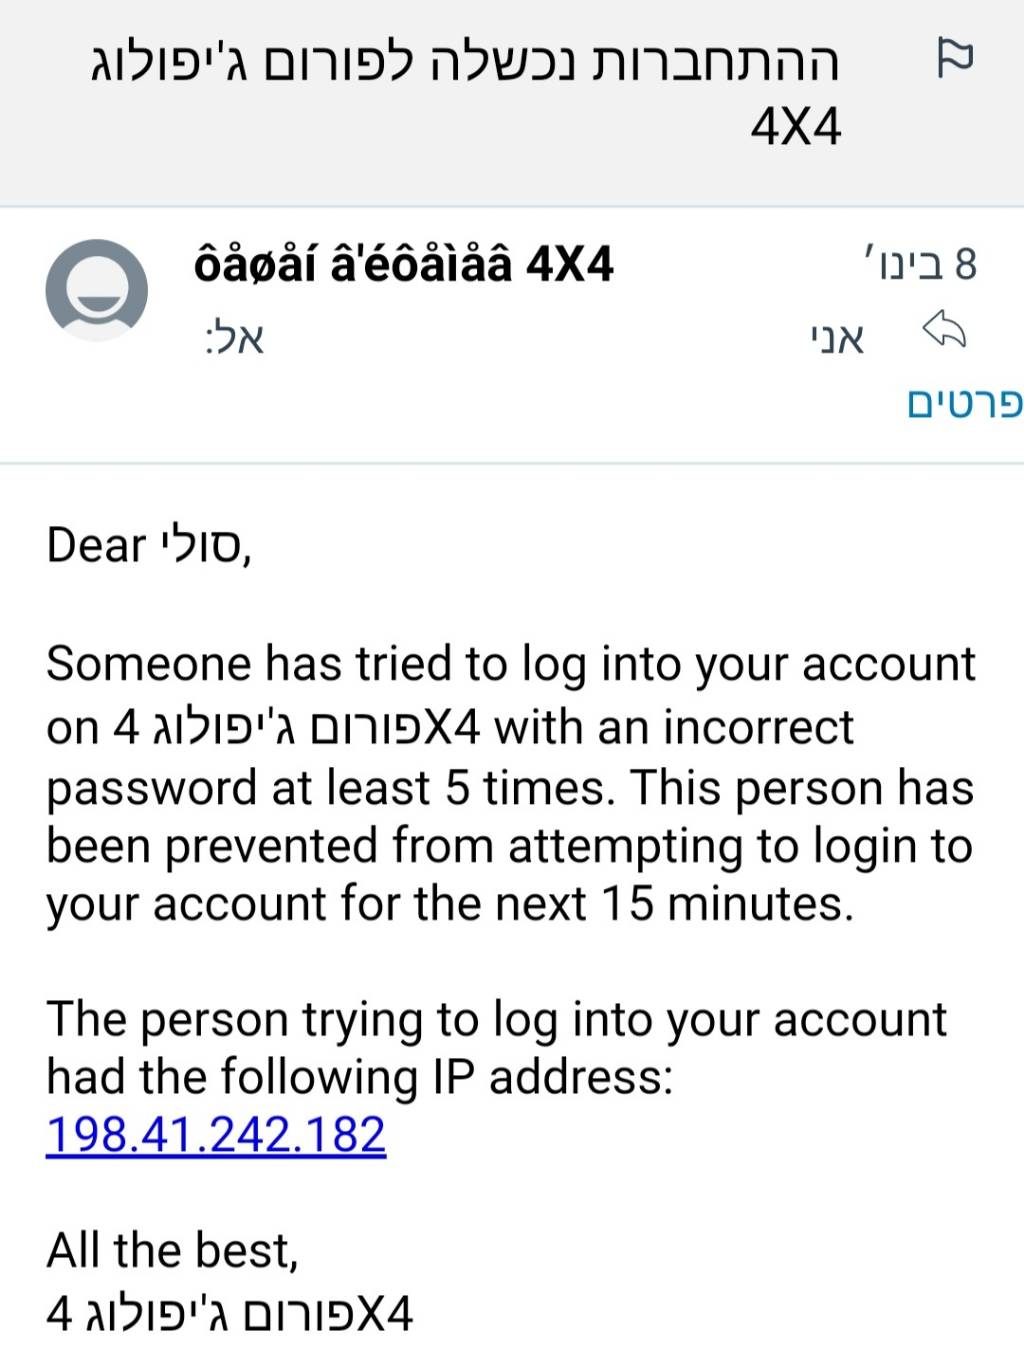Click the sentence 'Someone has tried to log'

tap(510, 664)
